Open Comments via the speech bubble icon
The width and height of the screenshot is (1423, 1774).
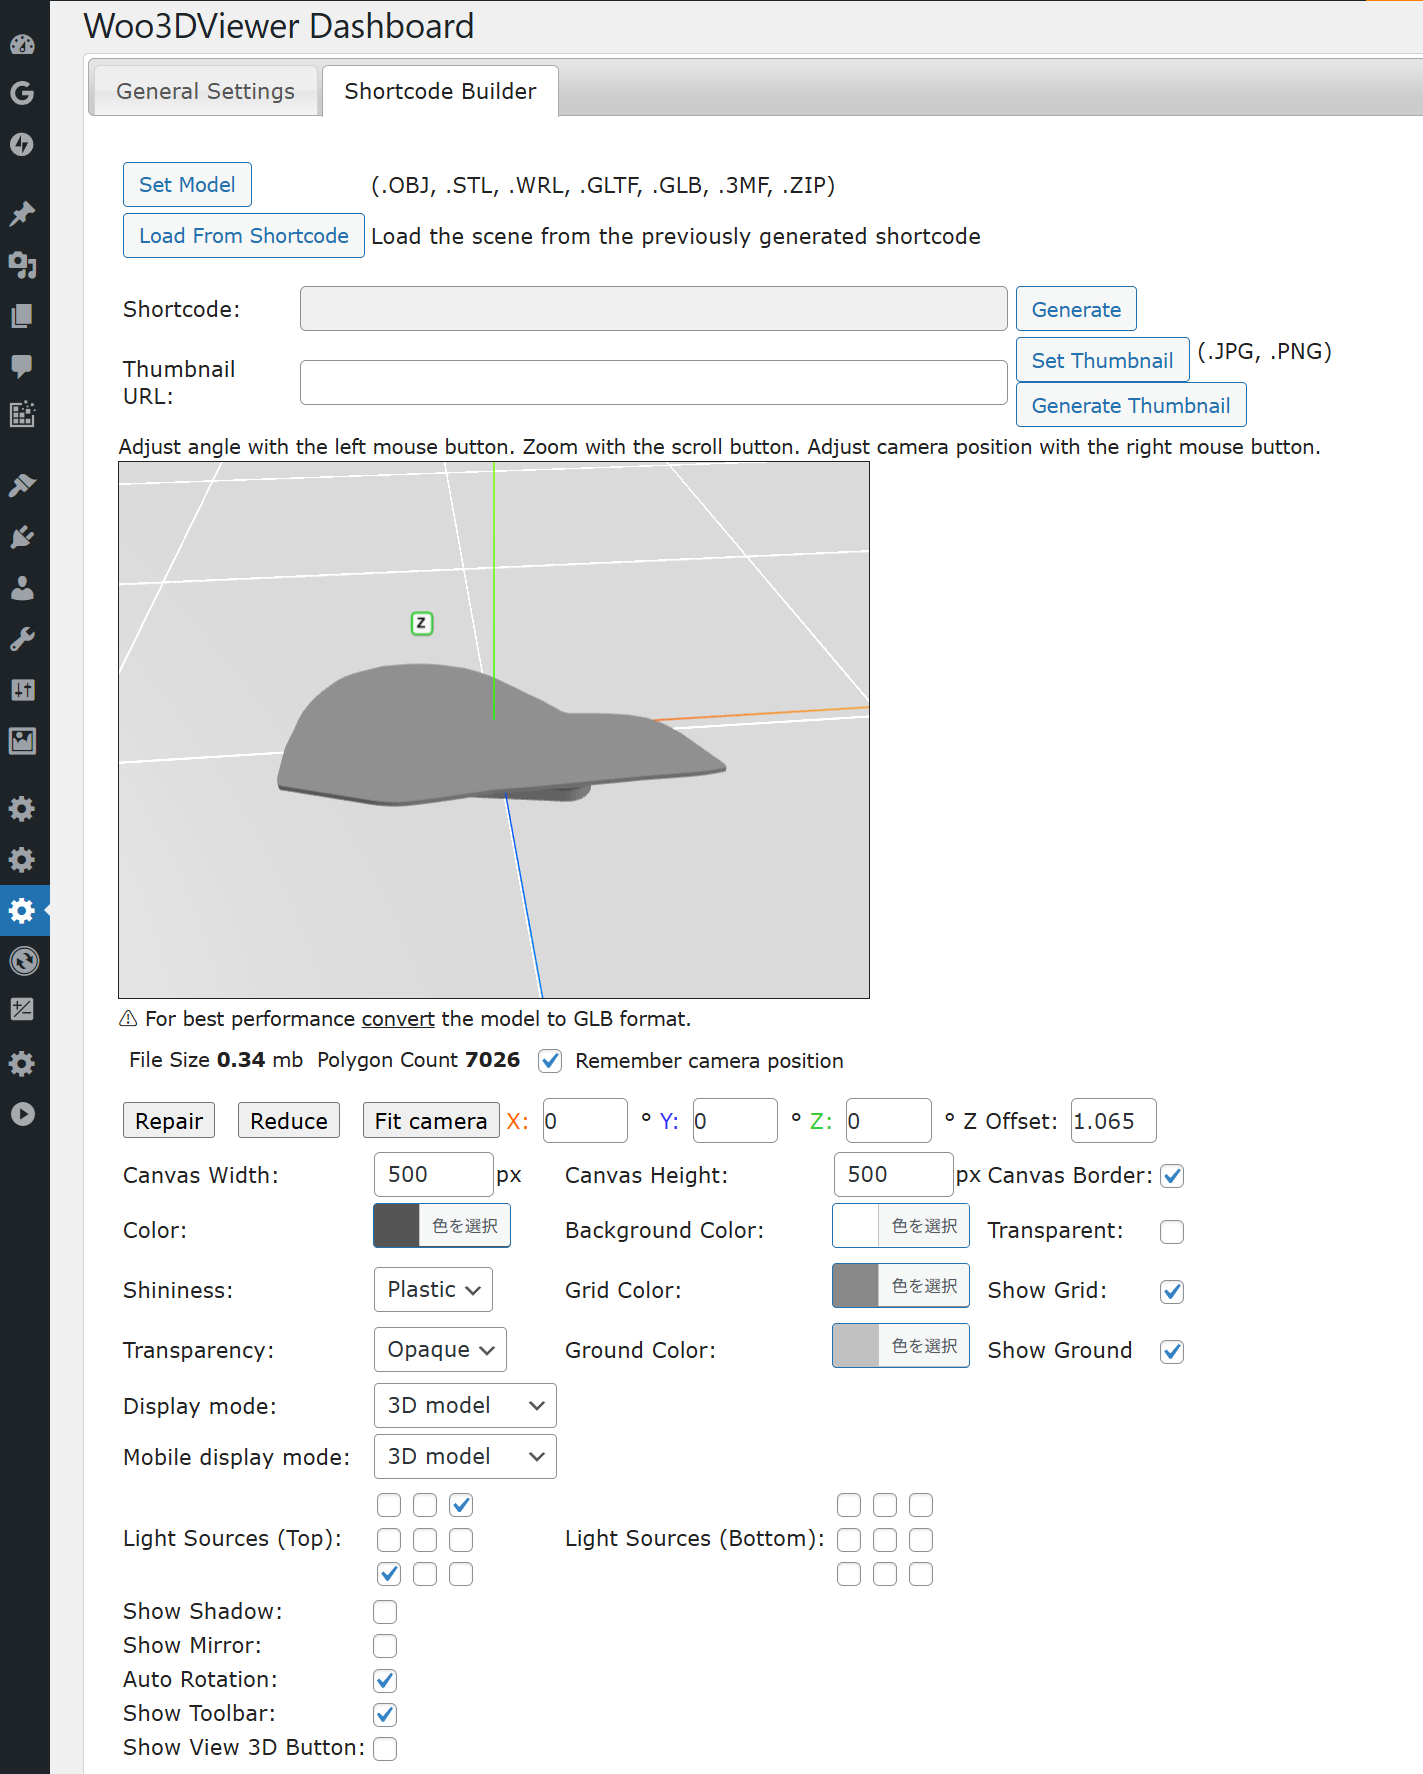pyautogui.click(x=22, y=366)
